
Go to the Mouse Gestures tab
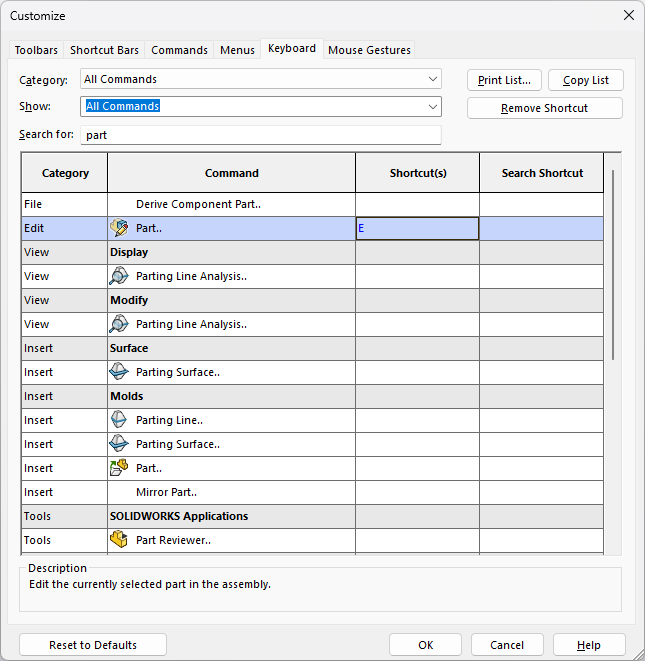[369, 50]
